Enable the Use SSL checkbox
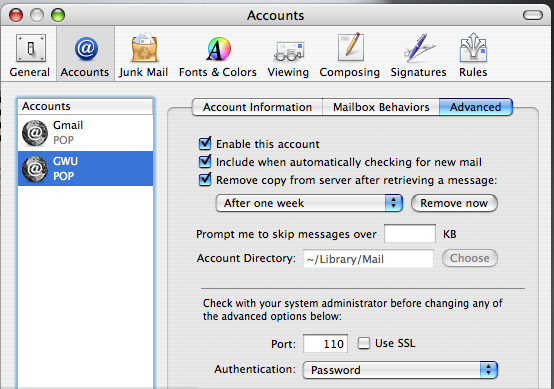Screen dimensions: 554x389 pos(364,343)
